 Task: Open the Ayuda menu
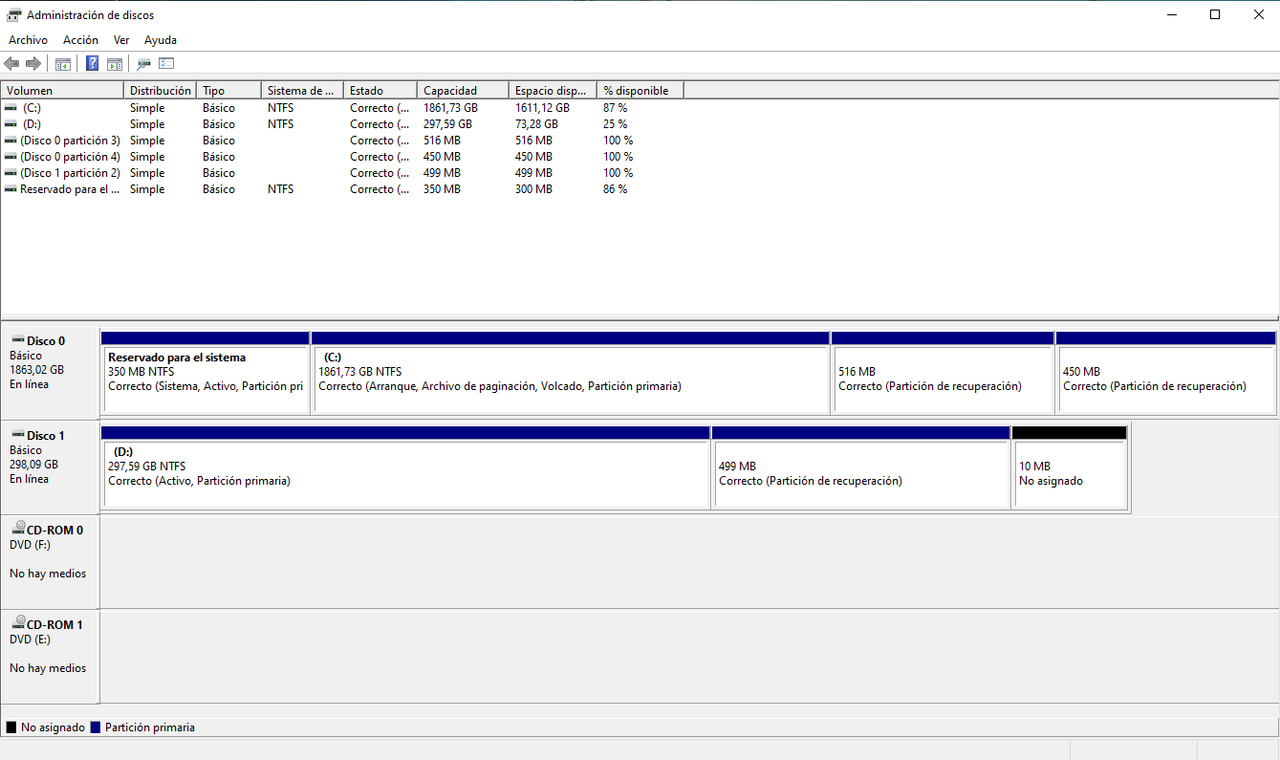pos(160,40)
